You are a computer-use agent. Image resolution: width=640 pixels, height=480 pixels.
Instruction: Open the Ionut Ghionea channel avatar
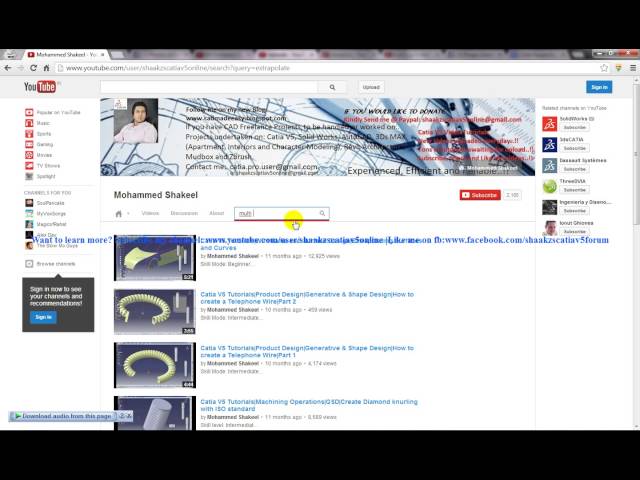[549, 228]
